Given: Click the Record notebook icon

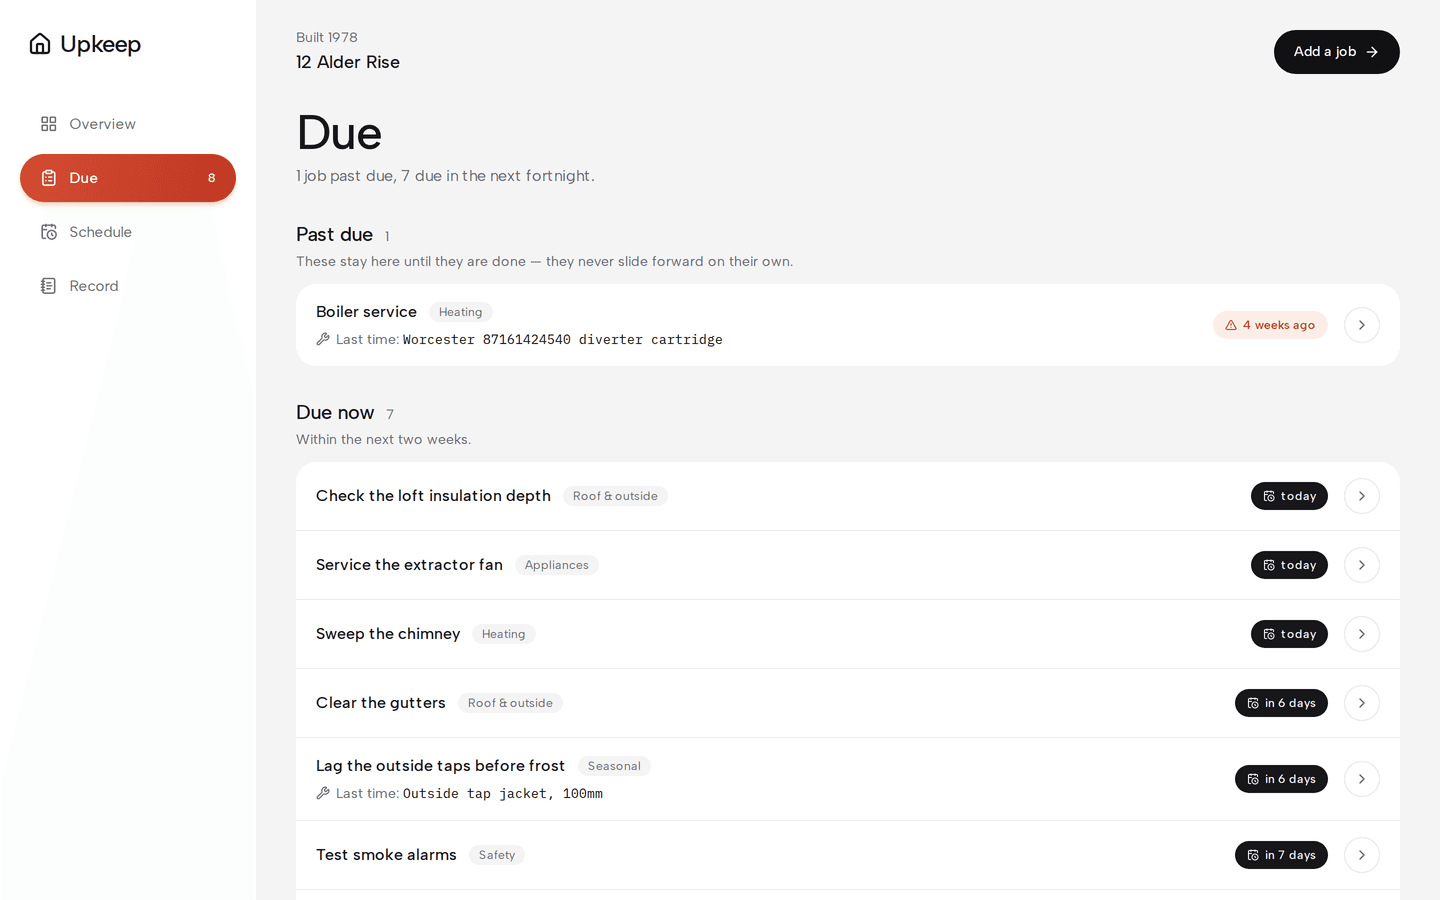Looking at the screenshot, I should 48,286.
